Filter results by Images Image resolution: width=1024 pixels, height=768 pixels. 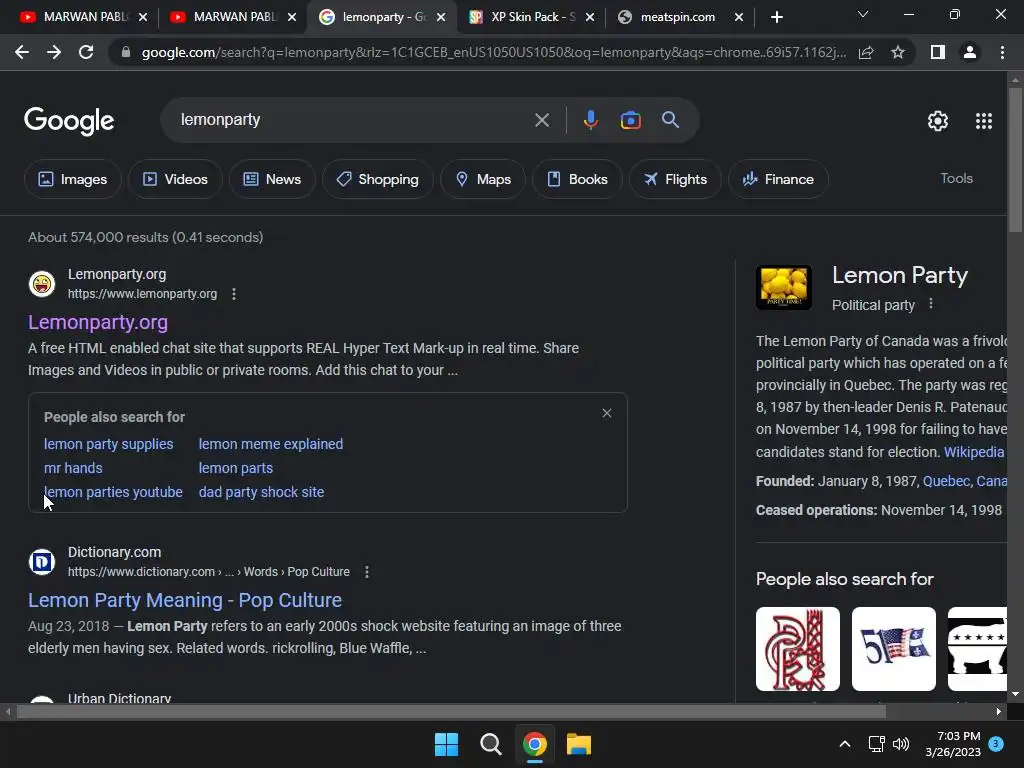72,179
